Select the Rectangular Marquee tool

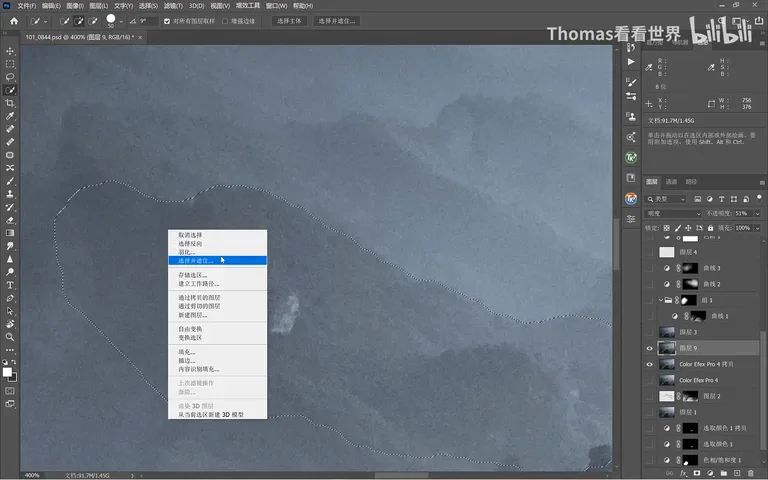pyautogui.click(x=10, y=64)
